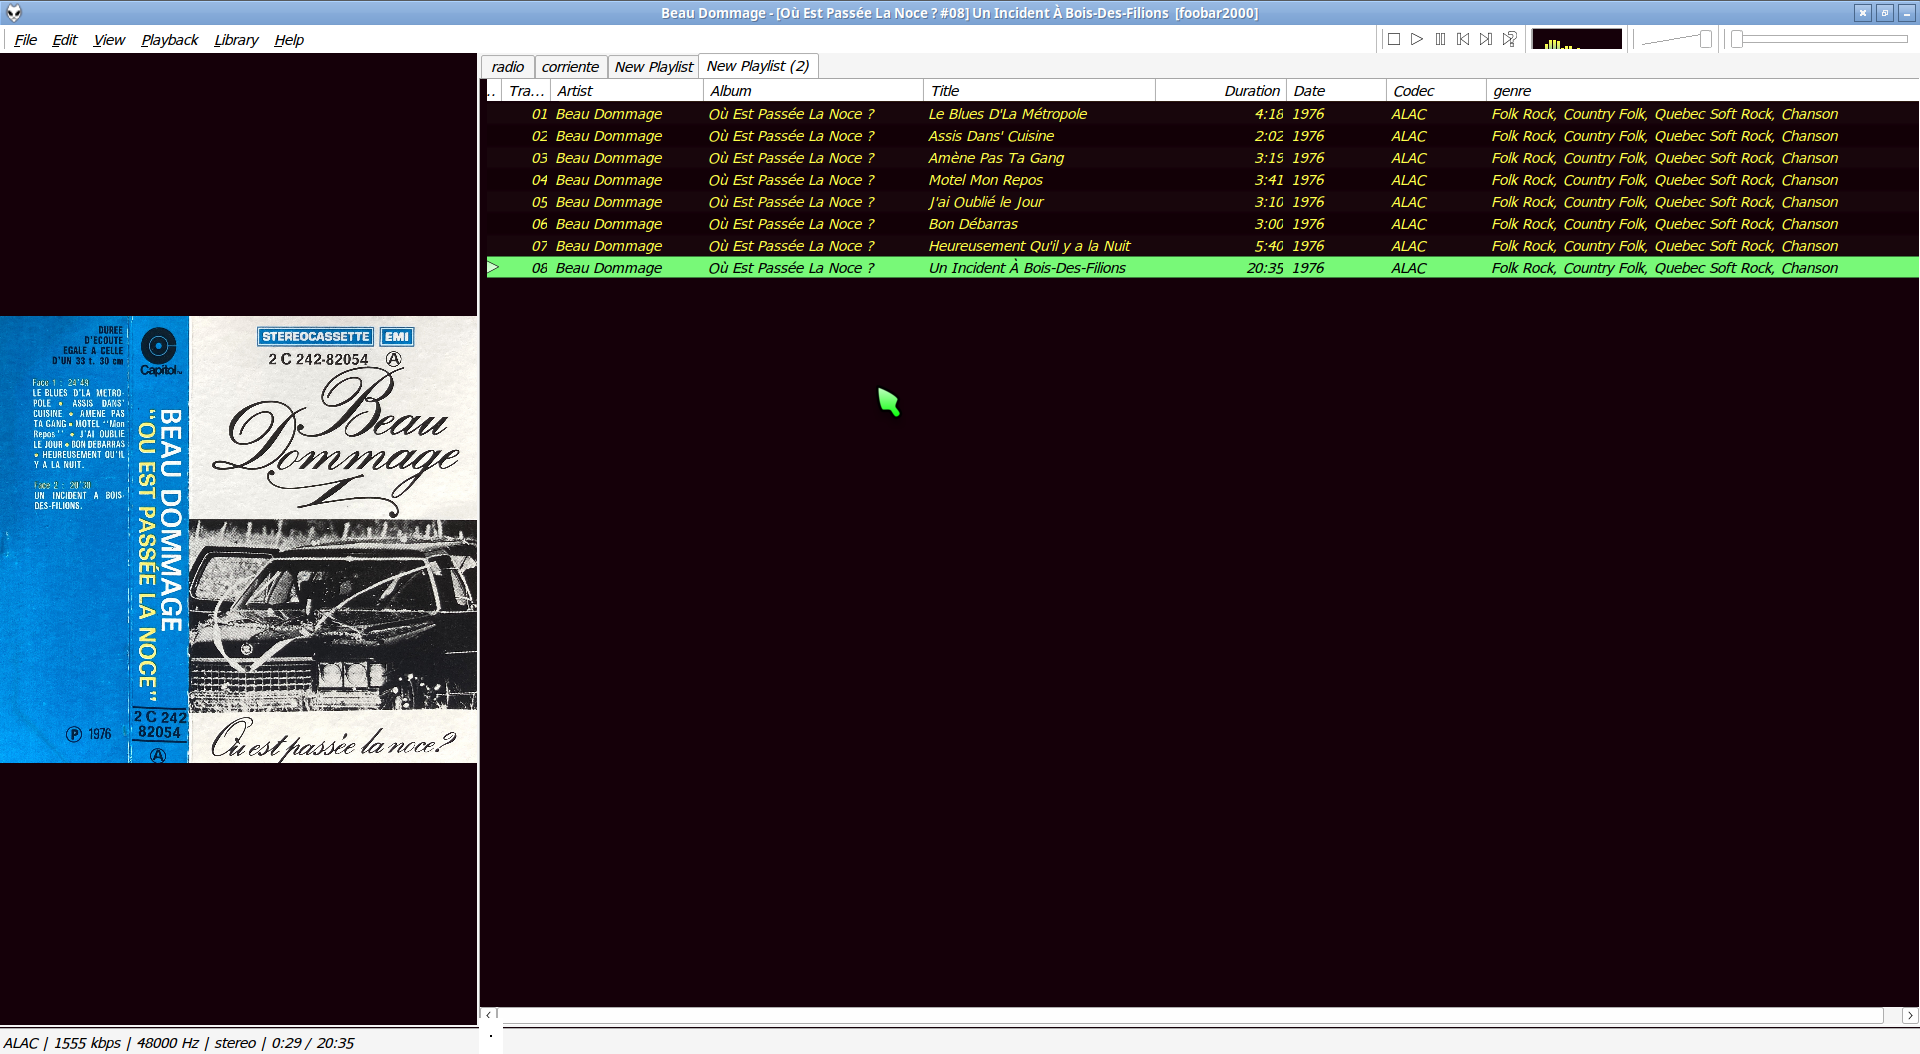
Task: Open the Help menu
Action: click(x=289, y=40)
